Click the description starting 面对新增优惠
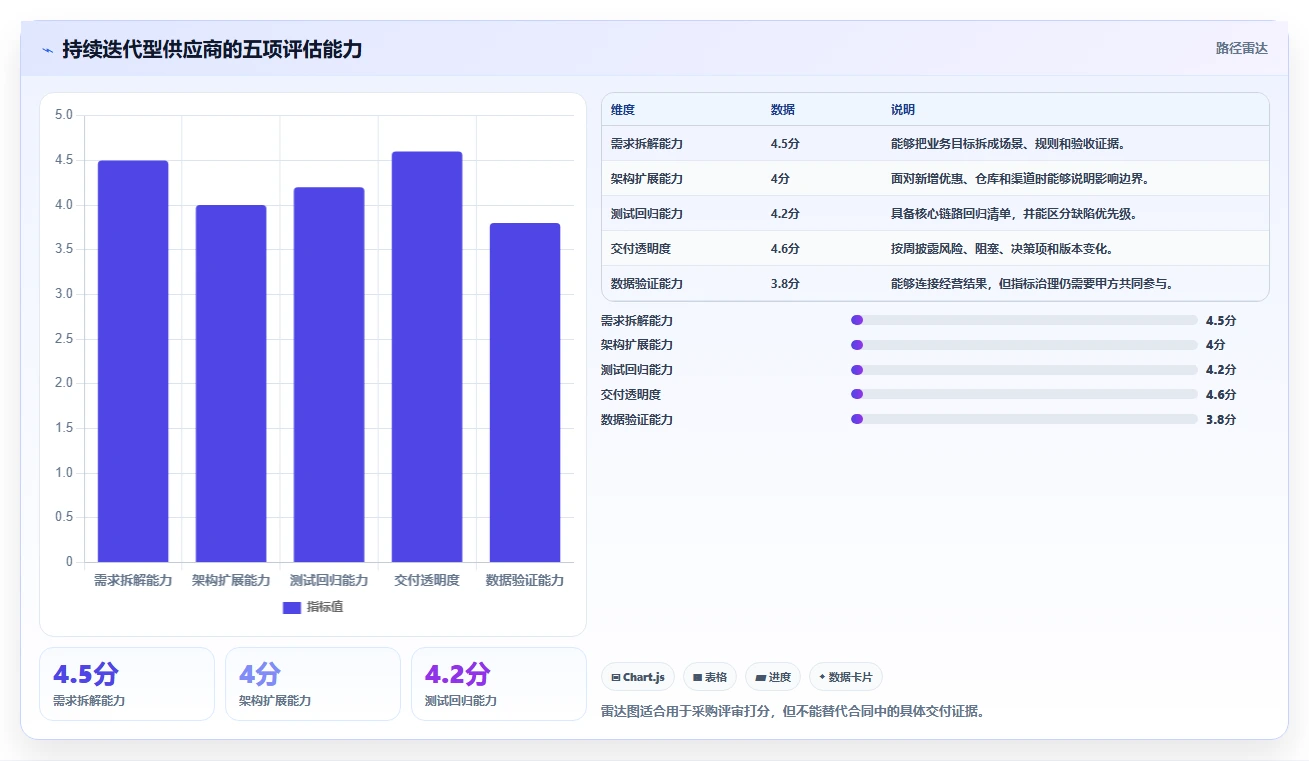Viewport: 1309px width, 761px height. tap(1020, 179)
